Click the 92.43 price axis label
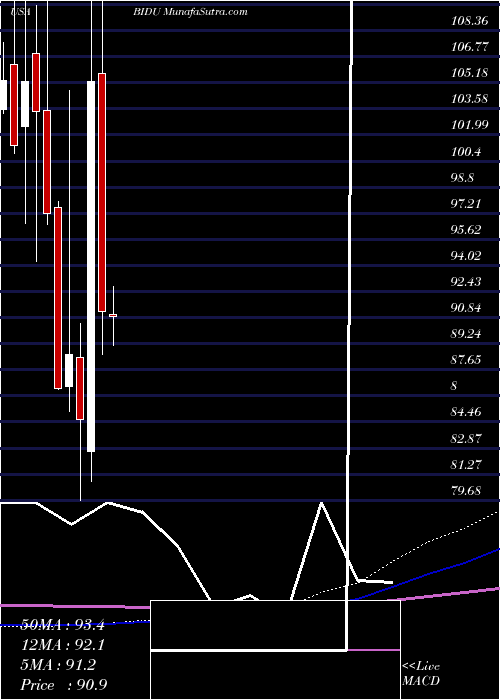Viewport: 500px width, 700px height. point(467,282)
